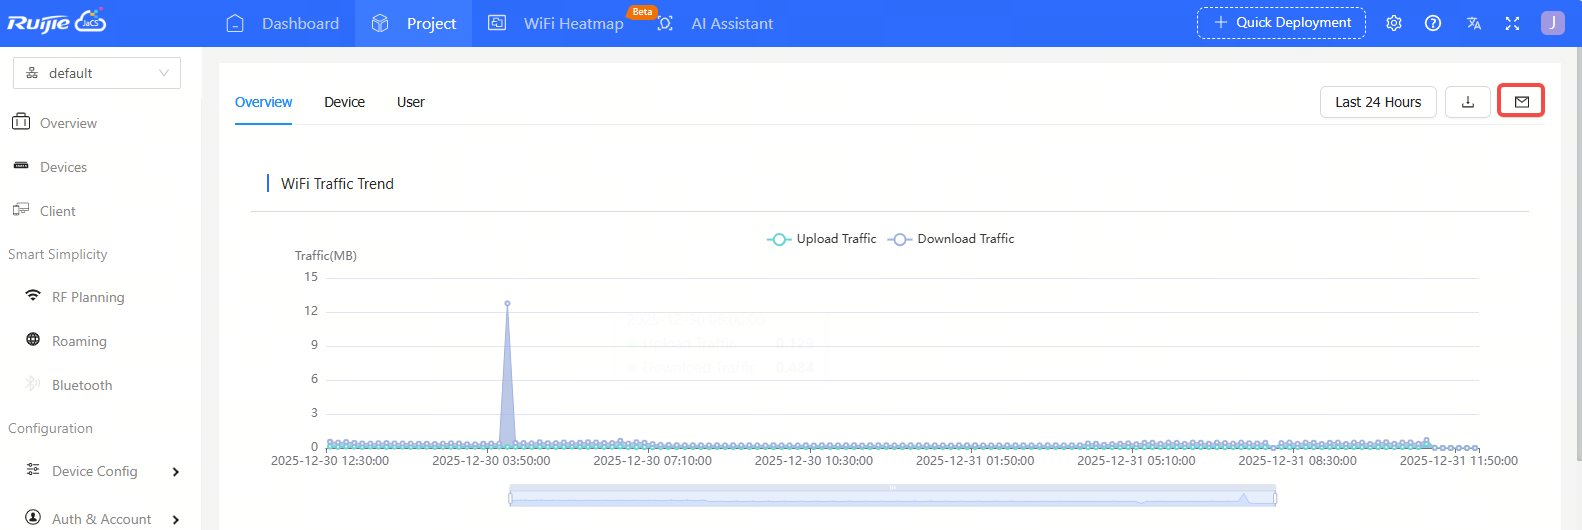The width and height of the screenshot is (1582, 530).
Task: Open user avatar J menu
Action: click(x=1552, y=23)
